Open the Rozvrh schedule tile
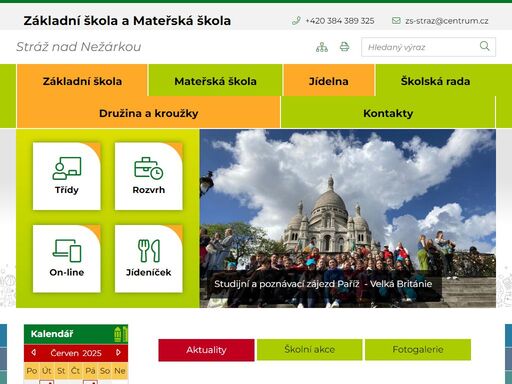 click(x=149, y=176)
